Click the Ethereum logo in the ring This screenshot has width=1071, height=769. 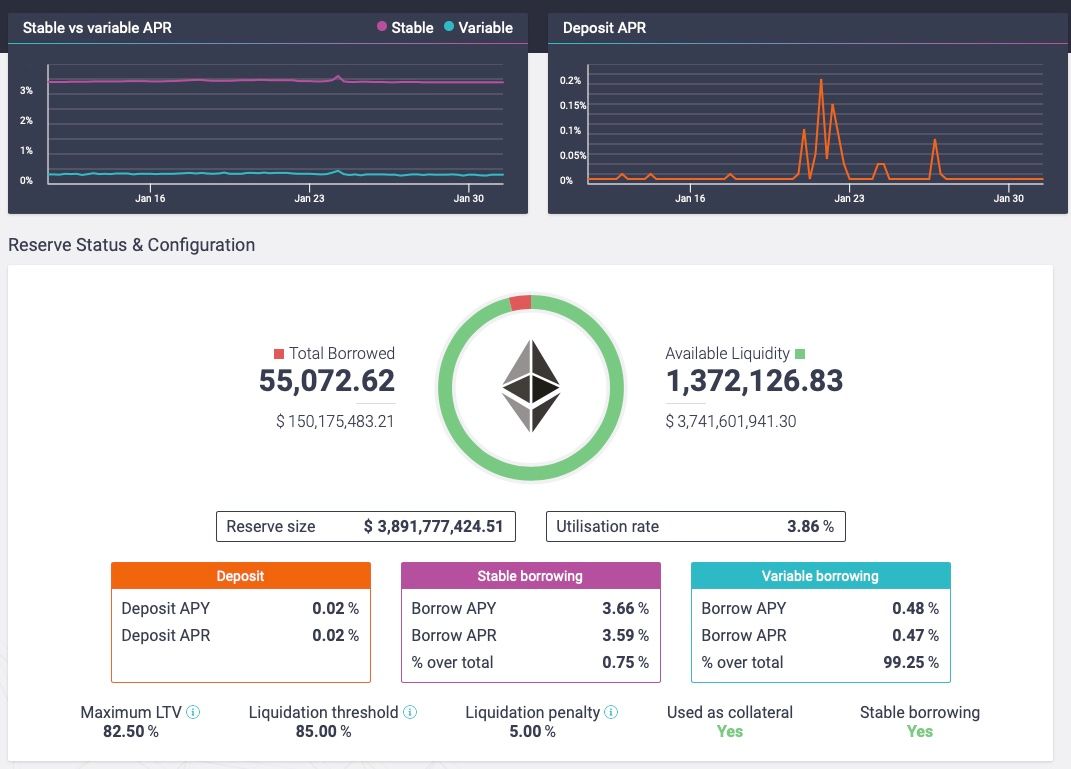(531, 387)
